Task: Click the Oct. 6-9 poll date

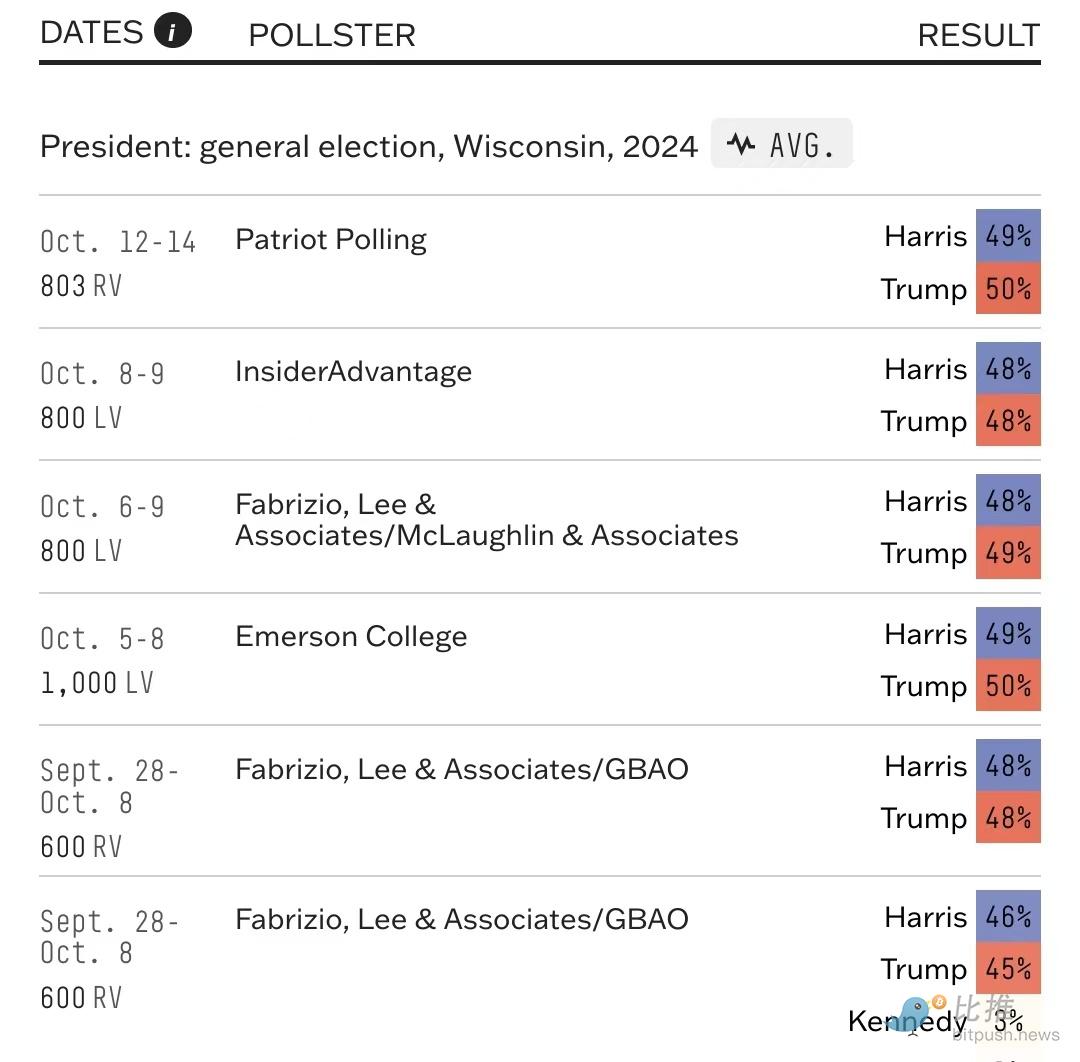Action: (x=102, y=507)
